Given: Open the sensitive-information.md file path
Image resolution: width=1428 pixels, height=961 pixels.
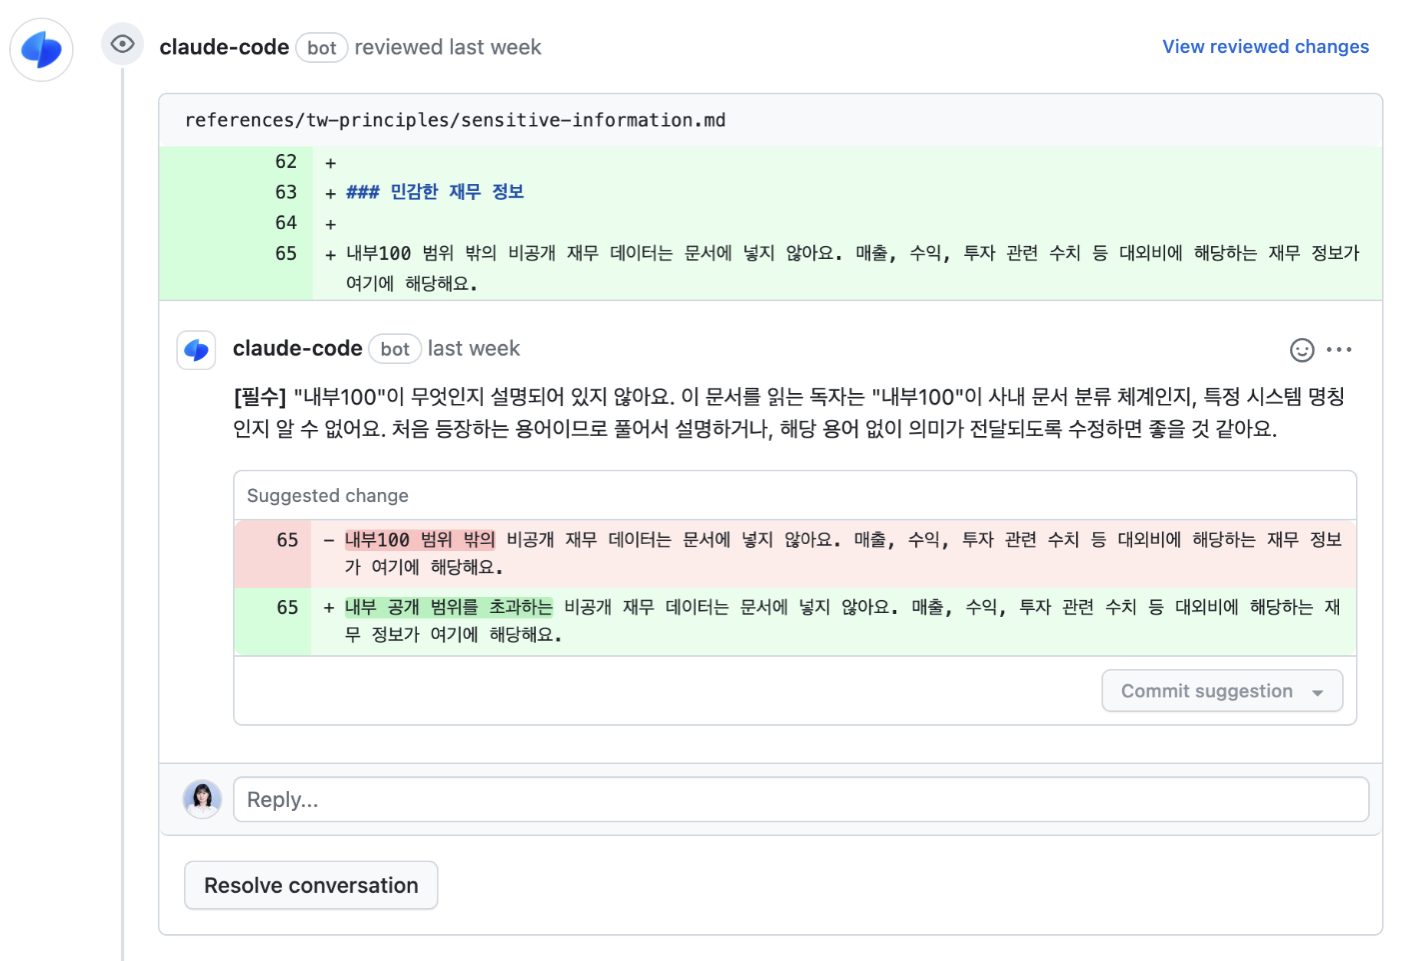Looking at the screenshot, I should (455, 120).
